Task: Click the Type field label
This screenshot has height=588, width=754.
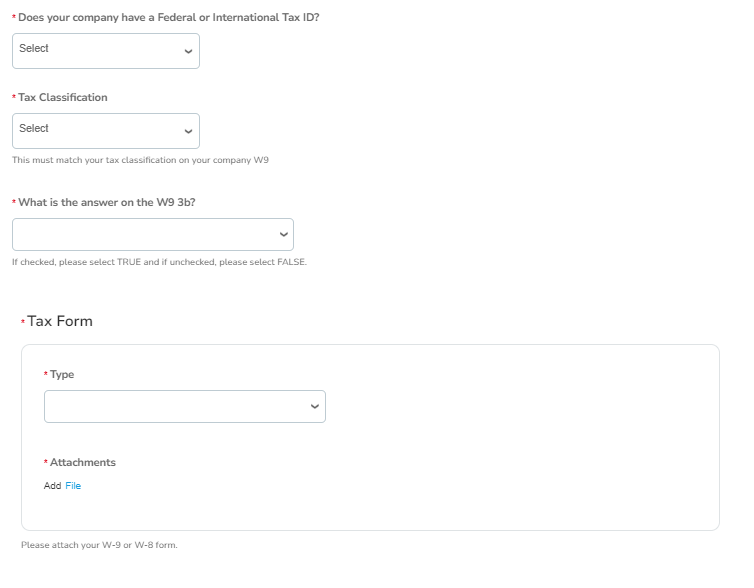Action: click(62, 374)
